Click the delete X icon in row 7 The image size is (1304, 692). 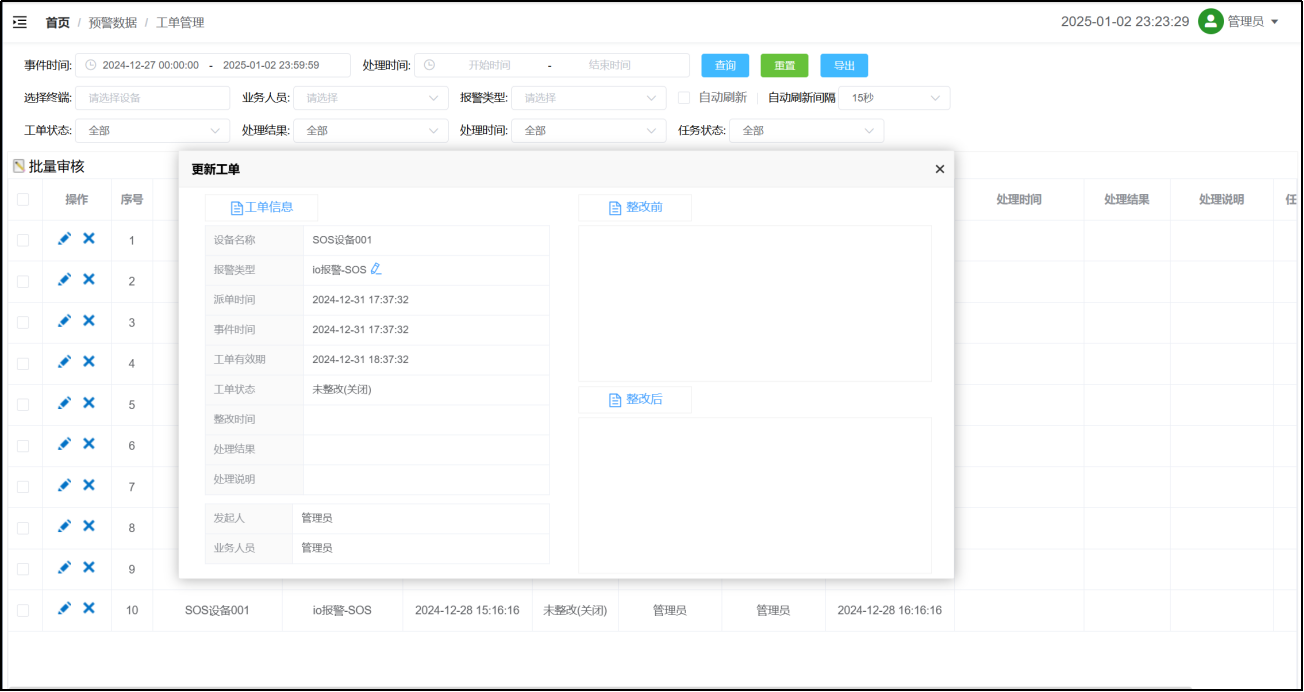(89, 485)
